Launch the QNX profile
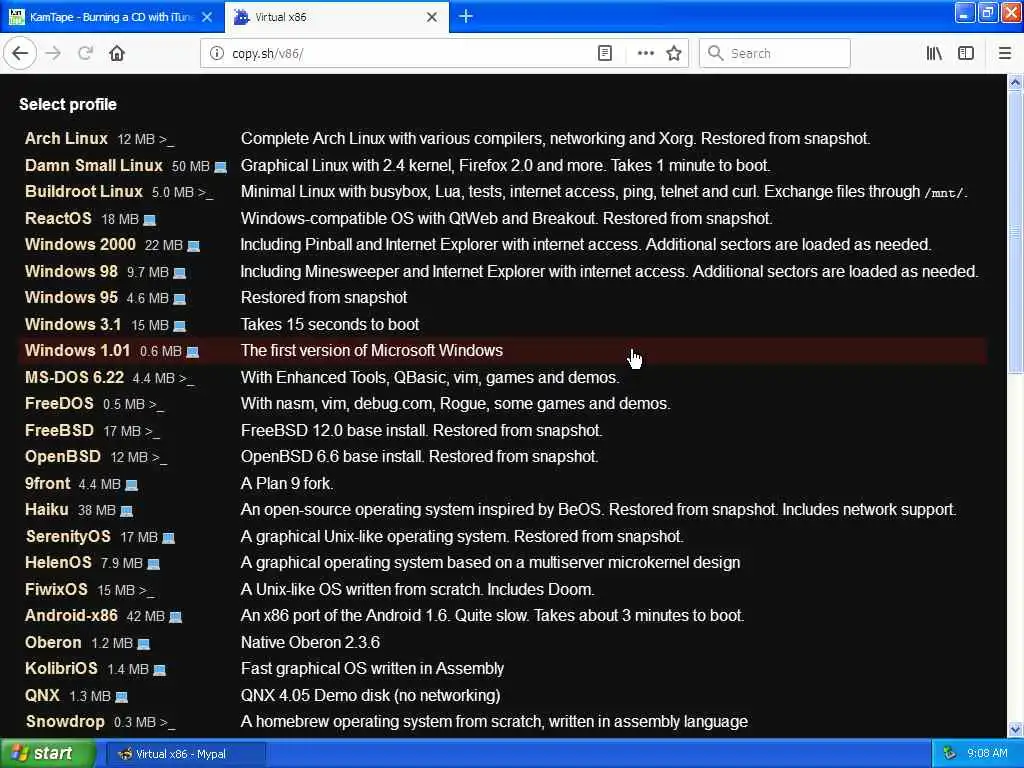1024x768 pixels. pos(42,696)
